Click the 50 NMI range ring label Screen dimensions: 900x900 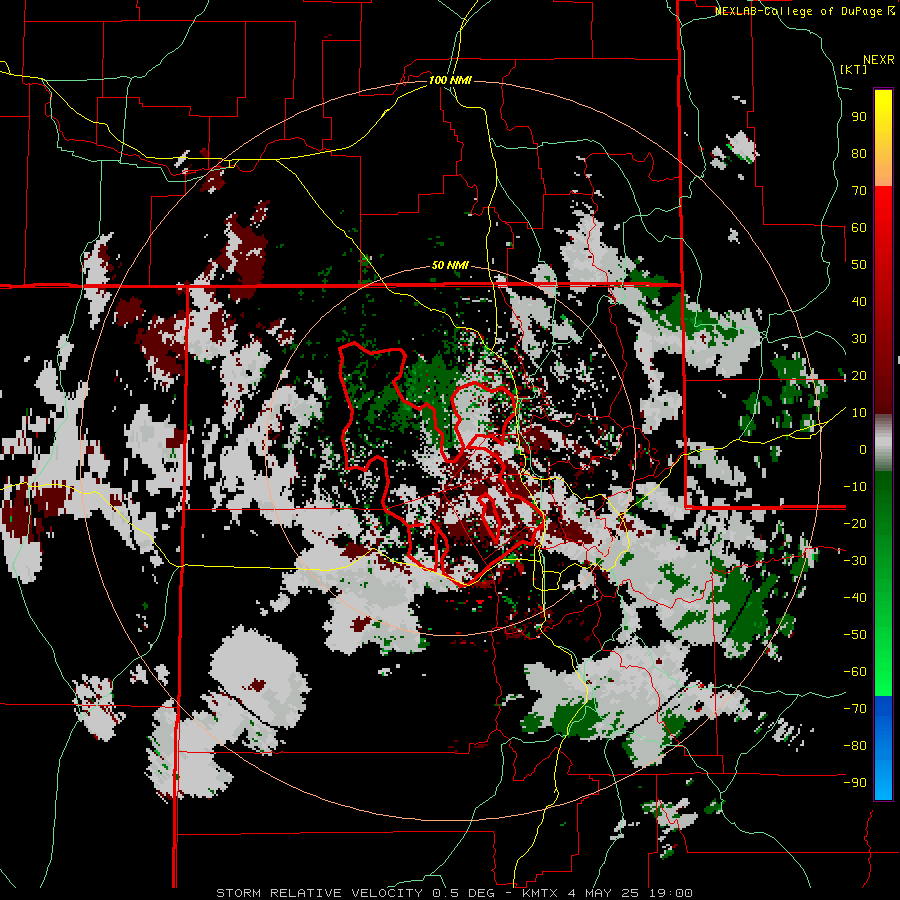point(450,265)
